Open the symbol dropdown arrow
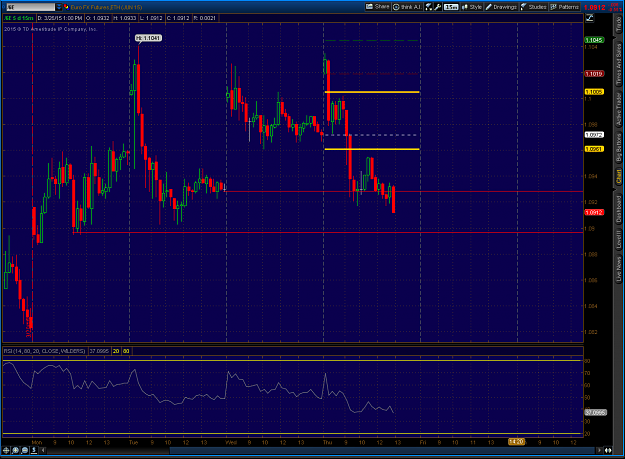The height and width of the screenshot is (459, 625). (59, 7)
